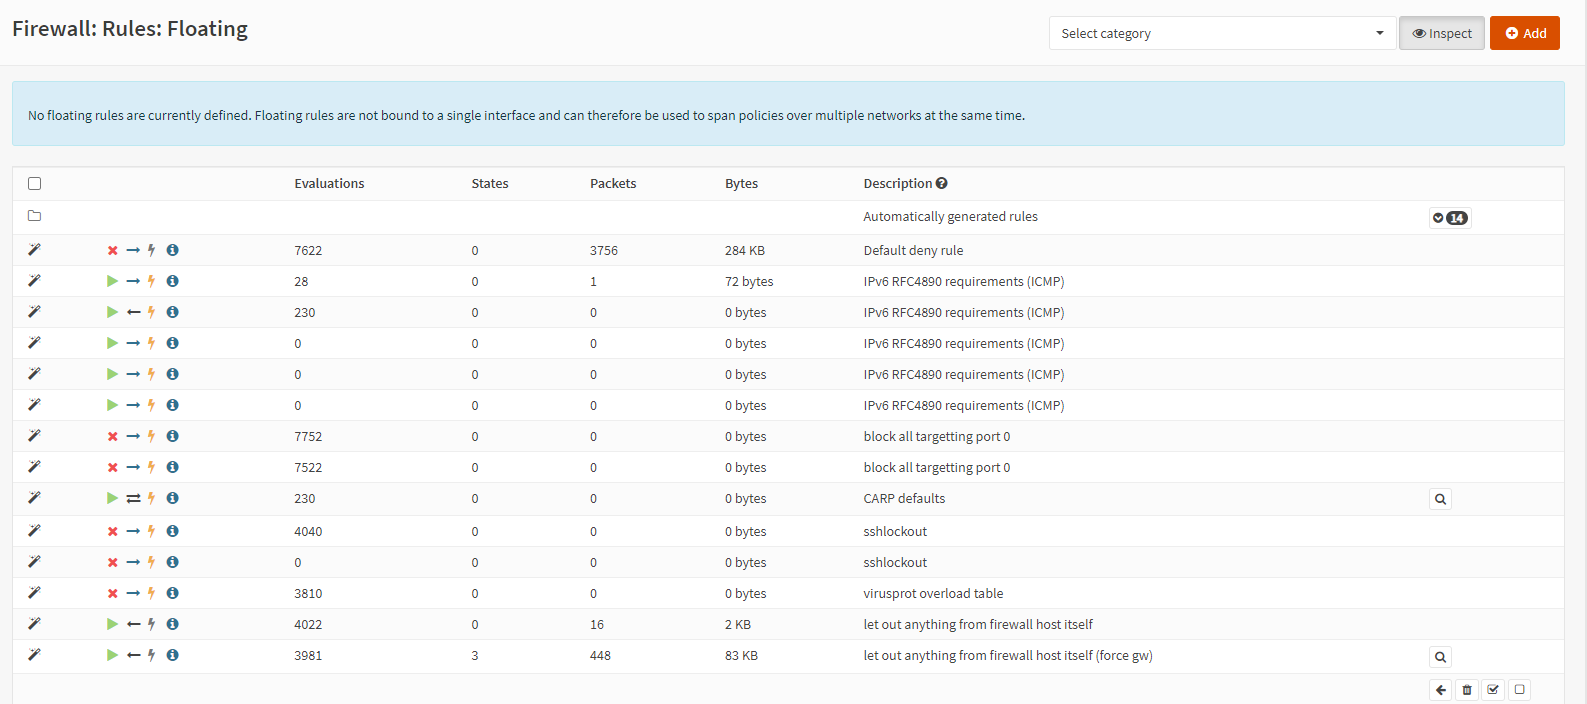Toggle the Inspect button
This screenshot has height=704, width=1587.
pos(1442,33)
